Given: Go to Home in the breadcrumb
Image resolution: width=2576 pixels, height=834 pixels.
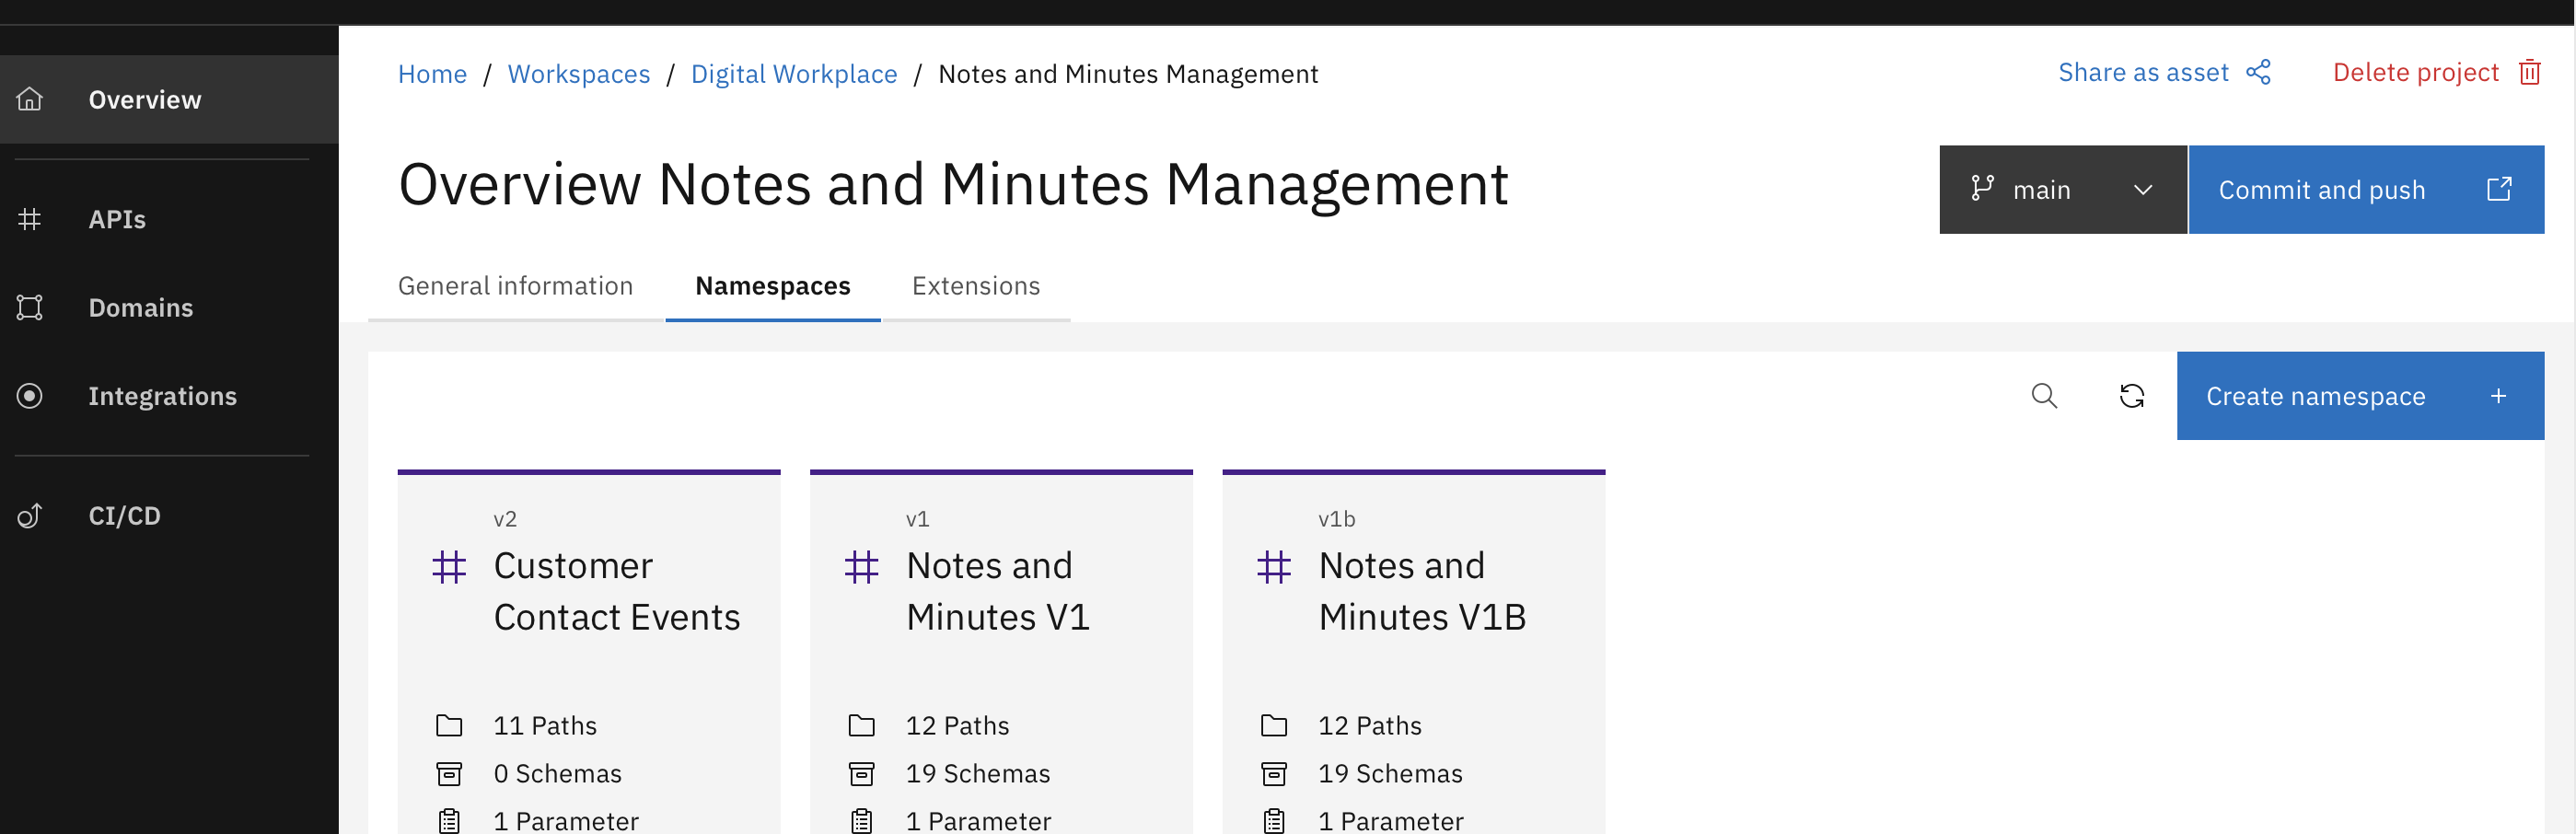Looking at the screenshot, I should click(432, 74).
